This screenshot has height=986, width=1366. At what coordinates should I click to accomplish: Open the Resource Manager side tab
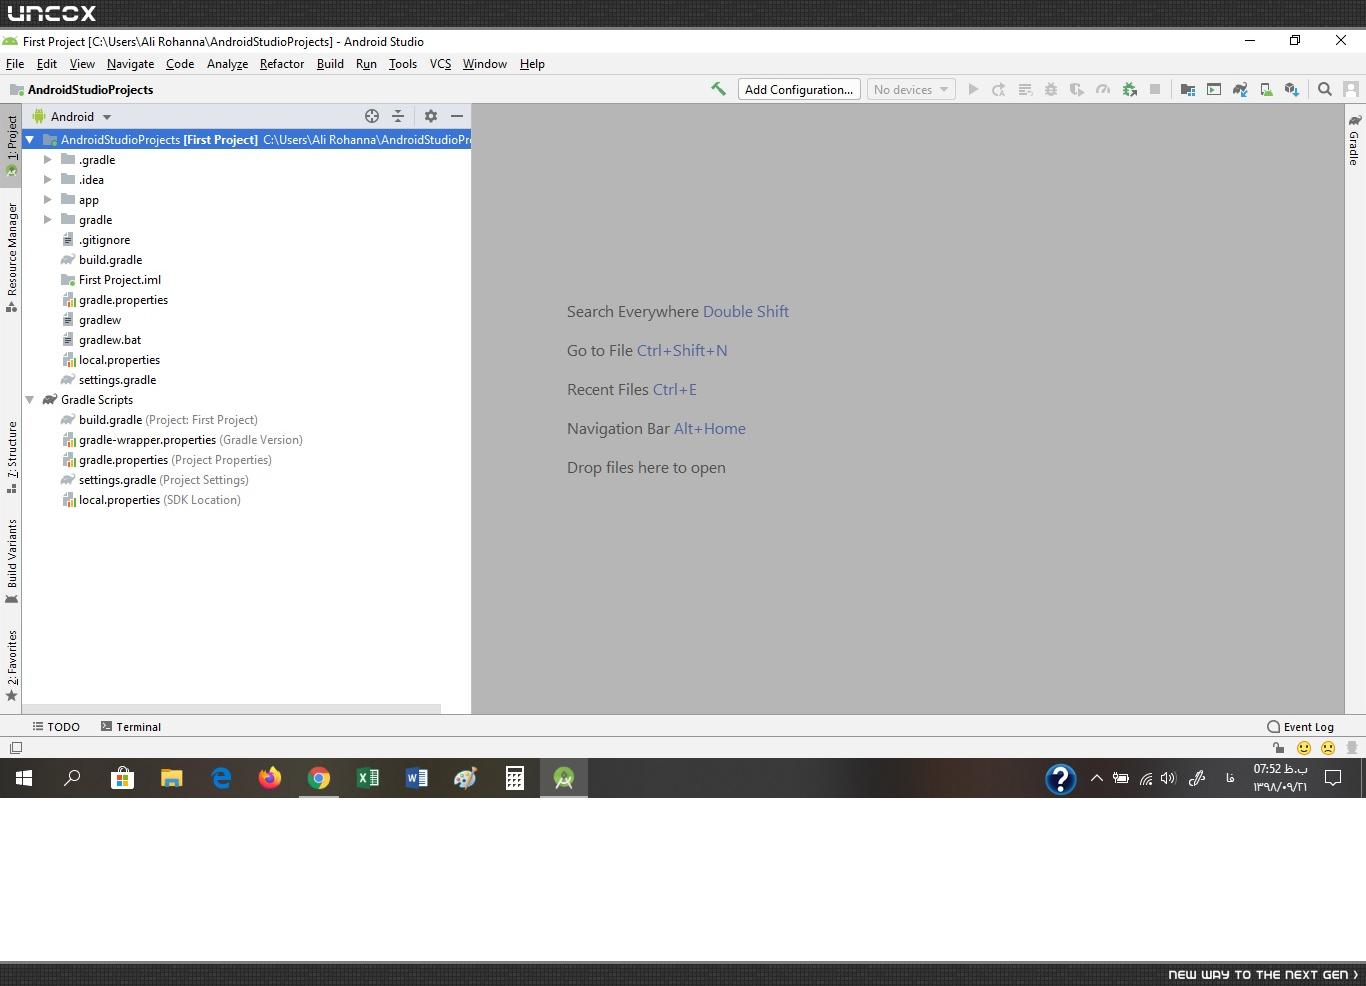click(12, 257)
